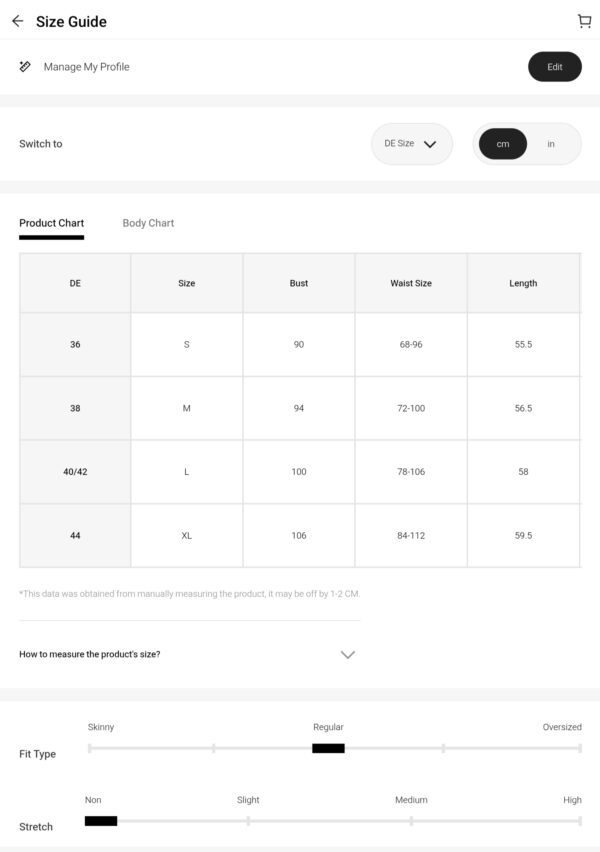Click the 40/42 DE size cell
The width and height of the screenshot is (600, 852).
click(75, 472)
